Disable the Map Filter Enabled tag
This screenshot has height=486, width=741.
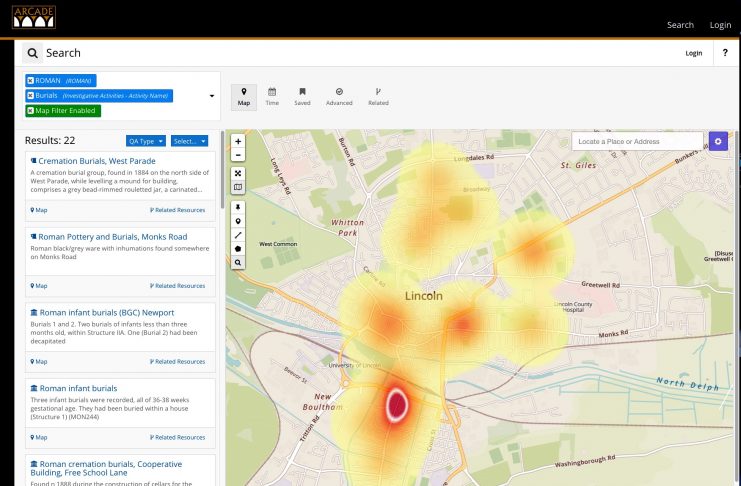tap(31, 110)
